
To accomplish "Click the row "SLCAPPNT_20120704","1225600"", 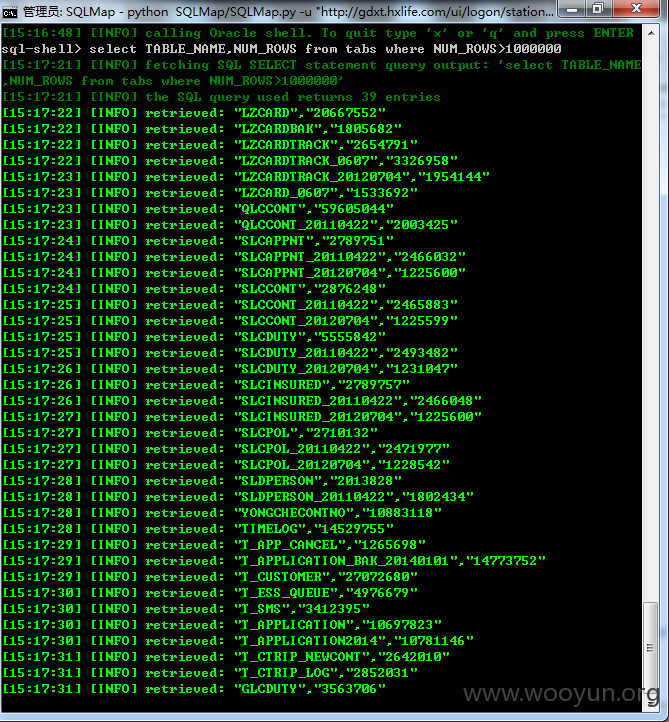I will (234, 273).
